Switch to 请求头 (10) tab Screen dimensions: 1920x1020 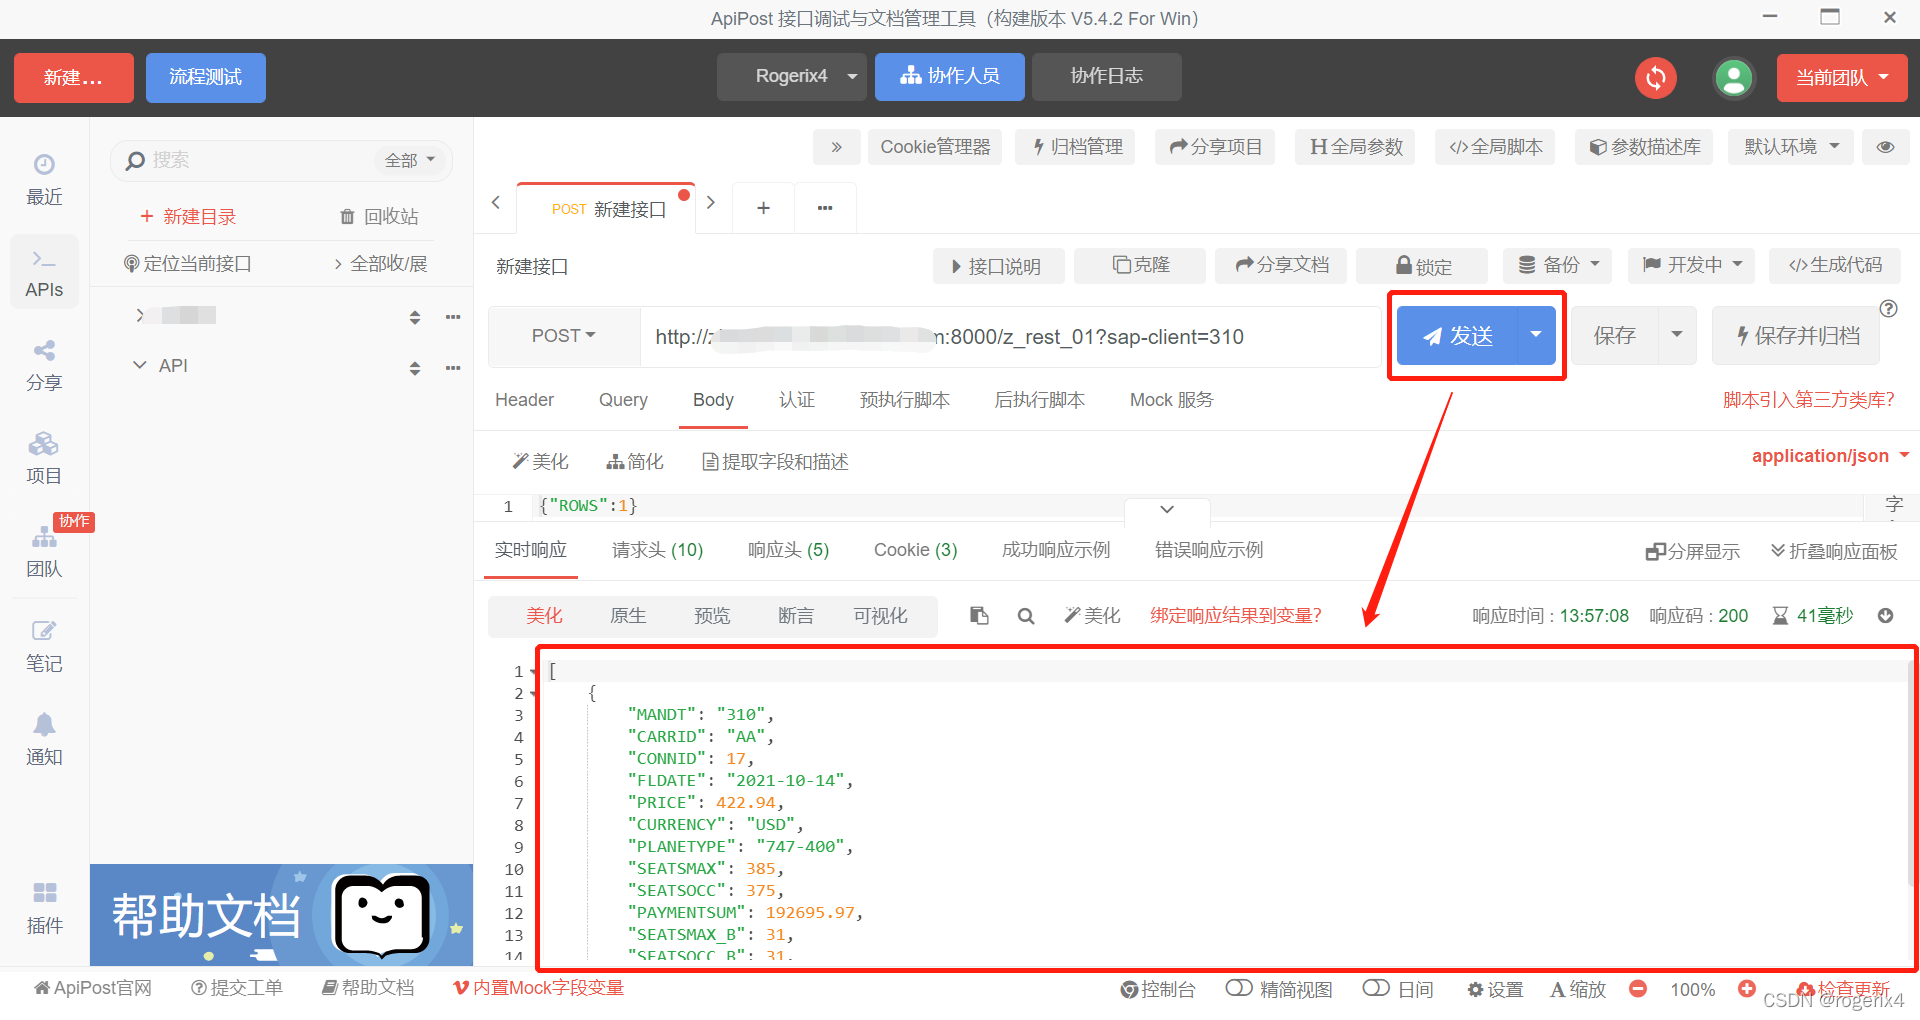(658, 550)
